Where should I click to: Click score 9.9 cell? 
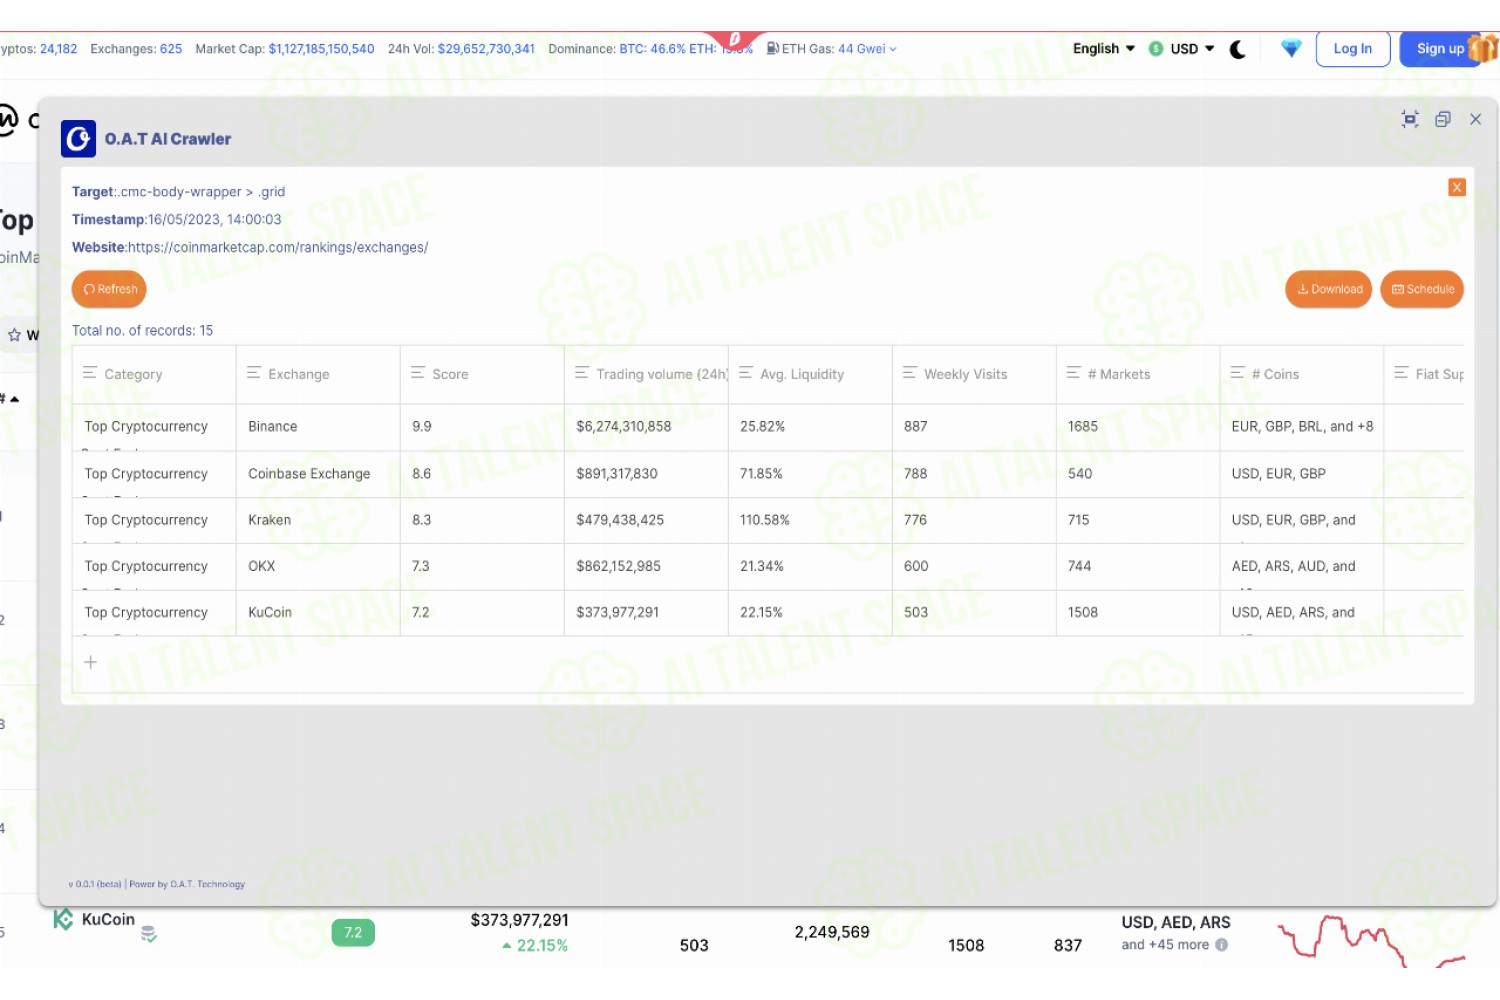tap(482, 427)
